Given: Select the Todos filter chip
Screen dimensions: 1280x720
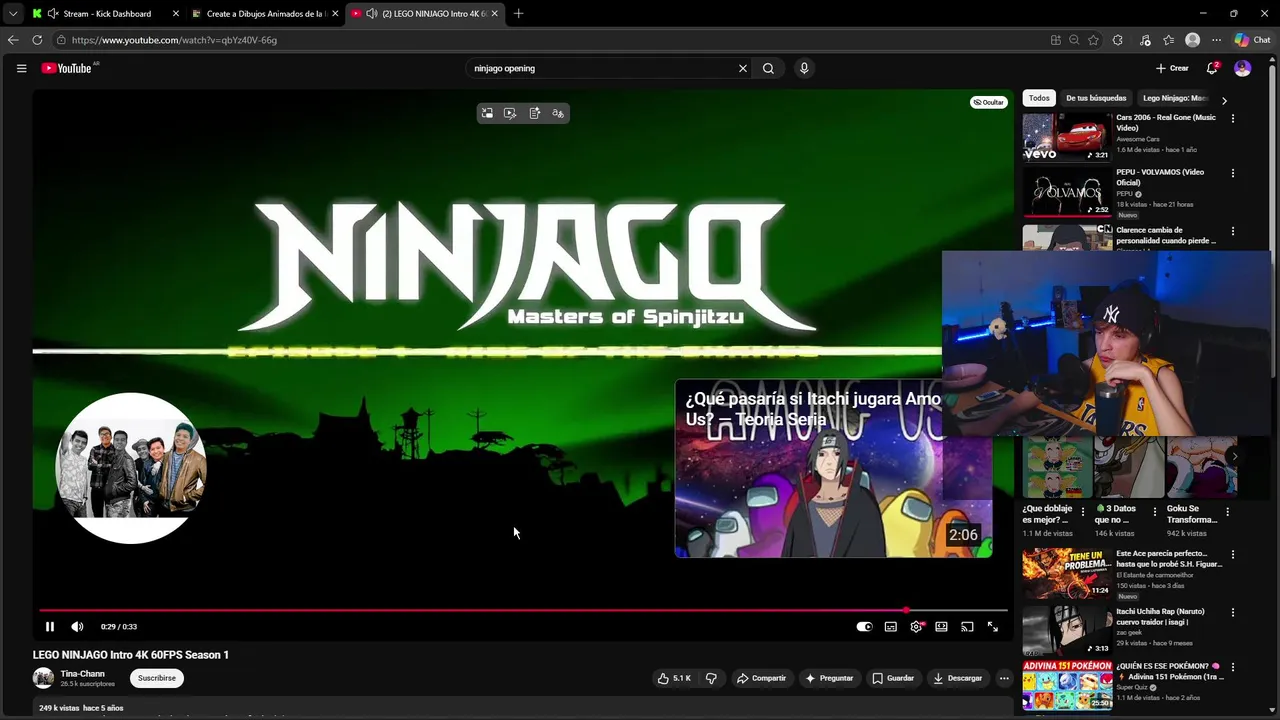Looking at the screenshot, I should 1039,98.
